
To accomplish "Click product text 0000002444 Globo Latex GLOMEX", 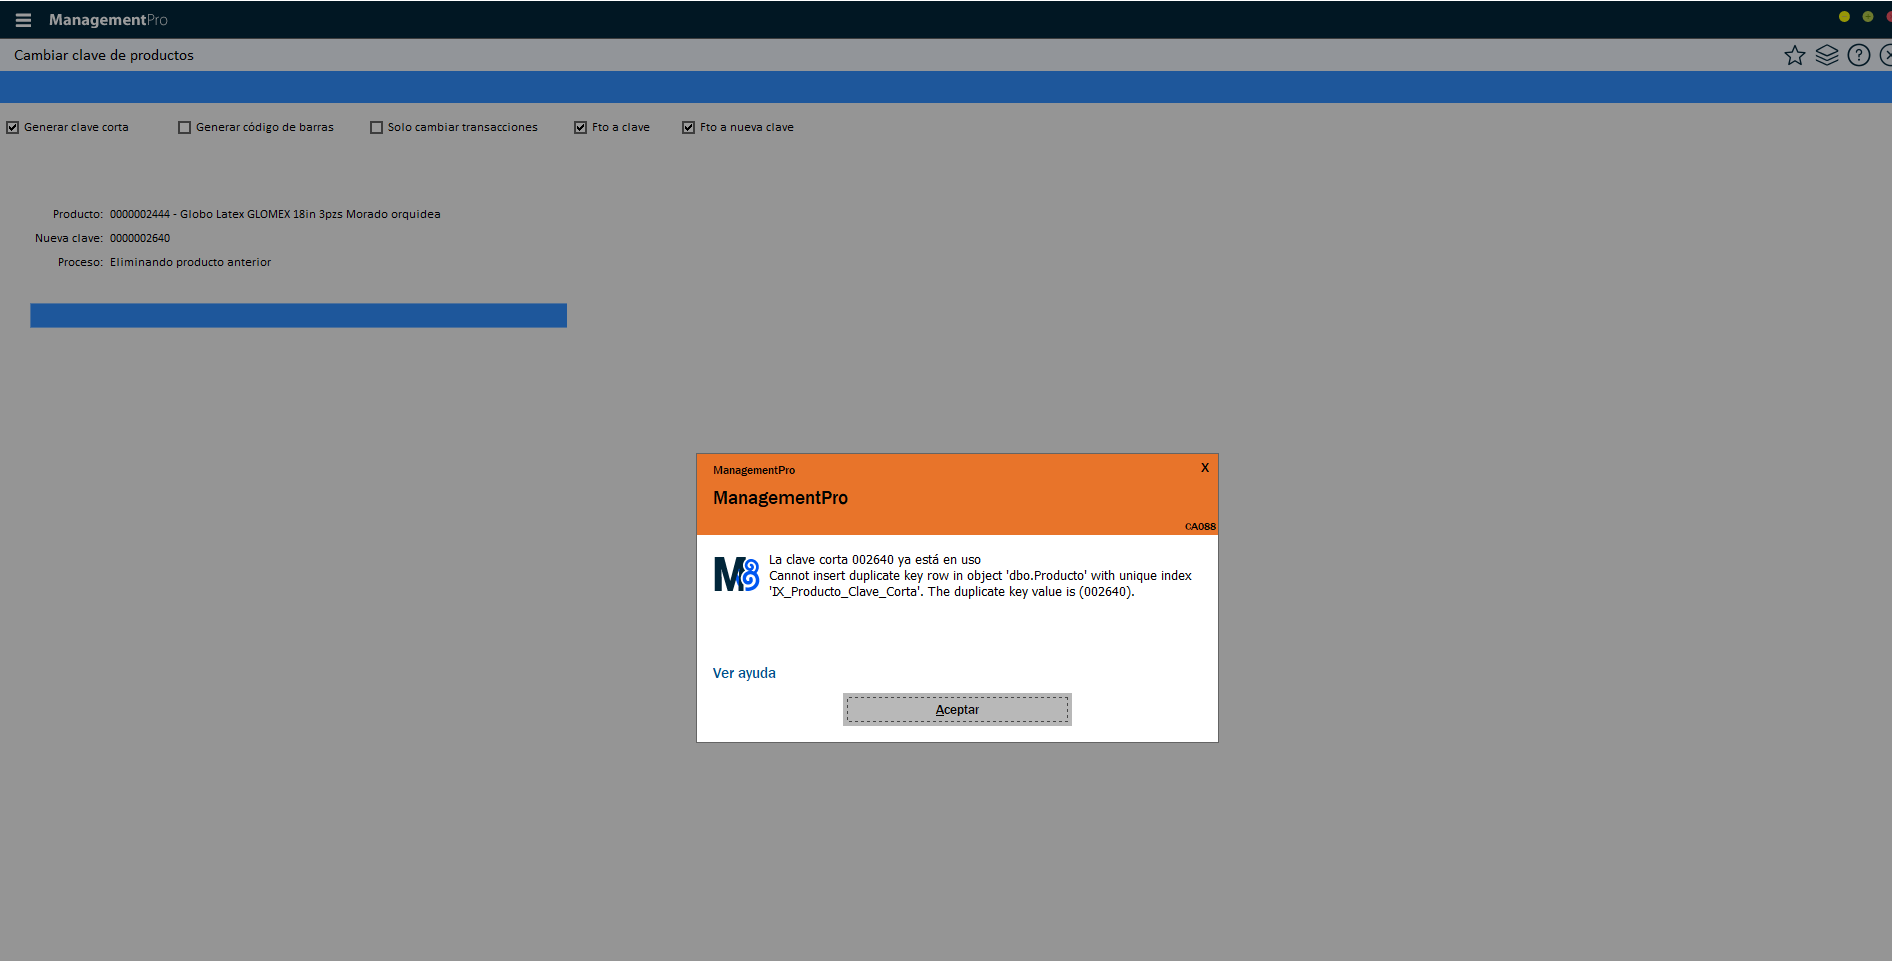I will pyautogui.click(x=275, y=214).
